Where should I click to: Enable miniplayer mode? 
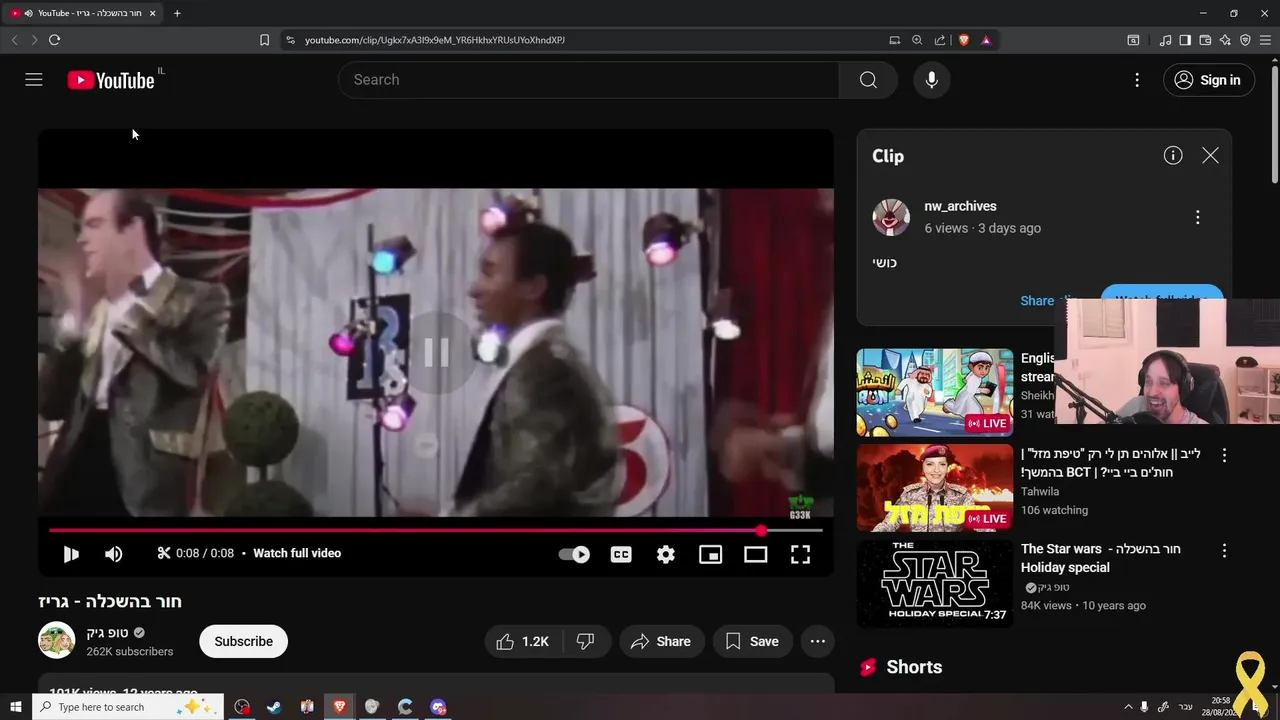click(710, 554)
